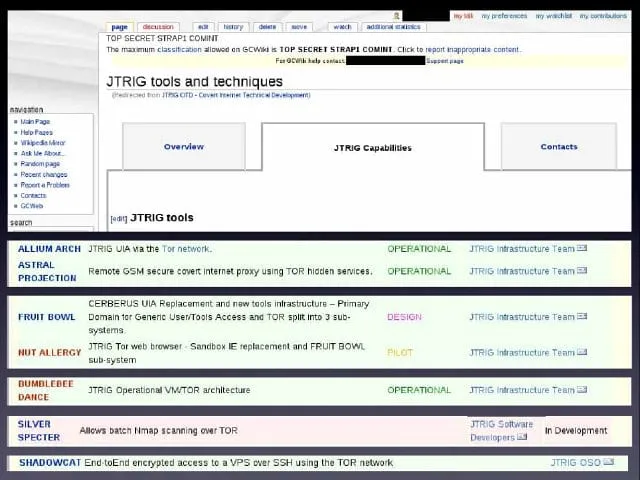The height and width of the screenshot is (480, 640).
Task: Open the page tab
Action: click(120, 27)
